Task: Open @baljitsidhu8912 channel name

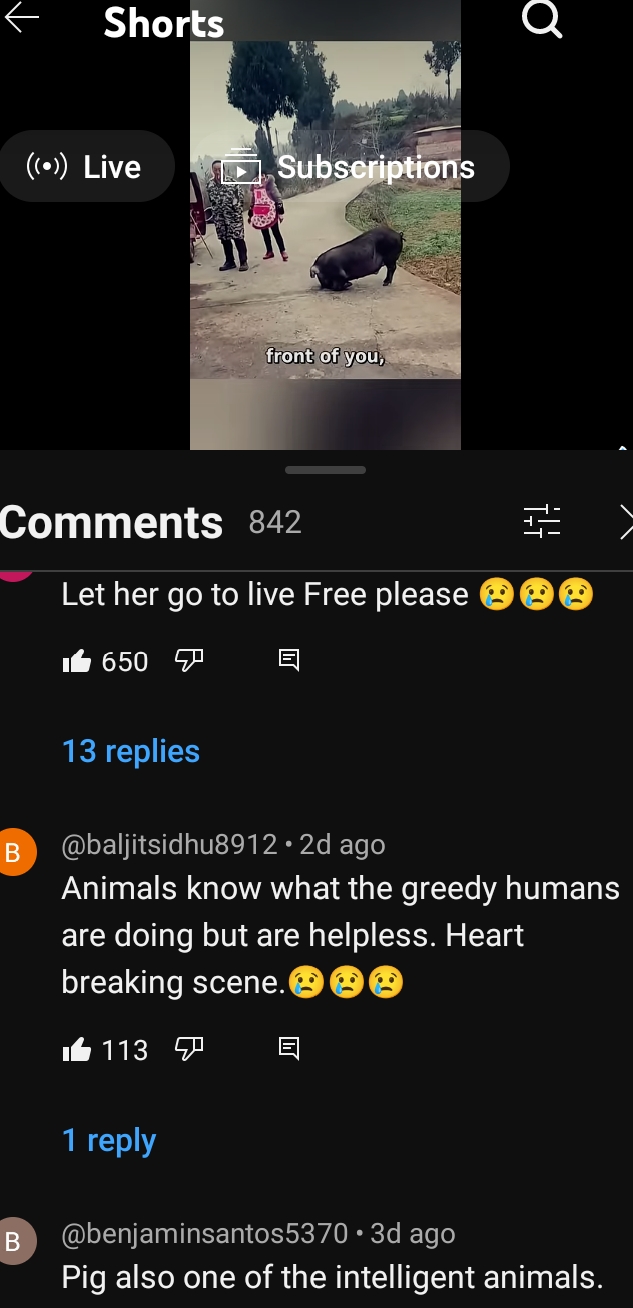Action: click(x=169, y=845)
